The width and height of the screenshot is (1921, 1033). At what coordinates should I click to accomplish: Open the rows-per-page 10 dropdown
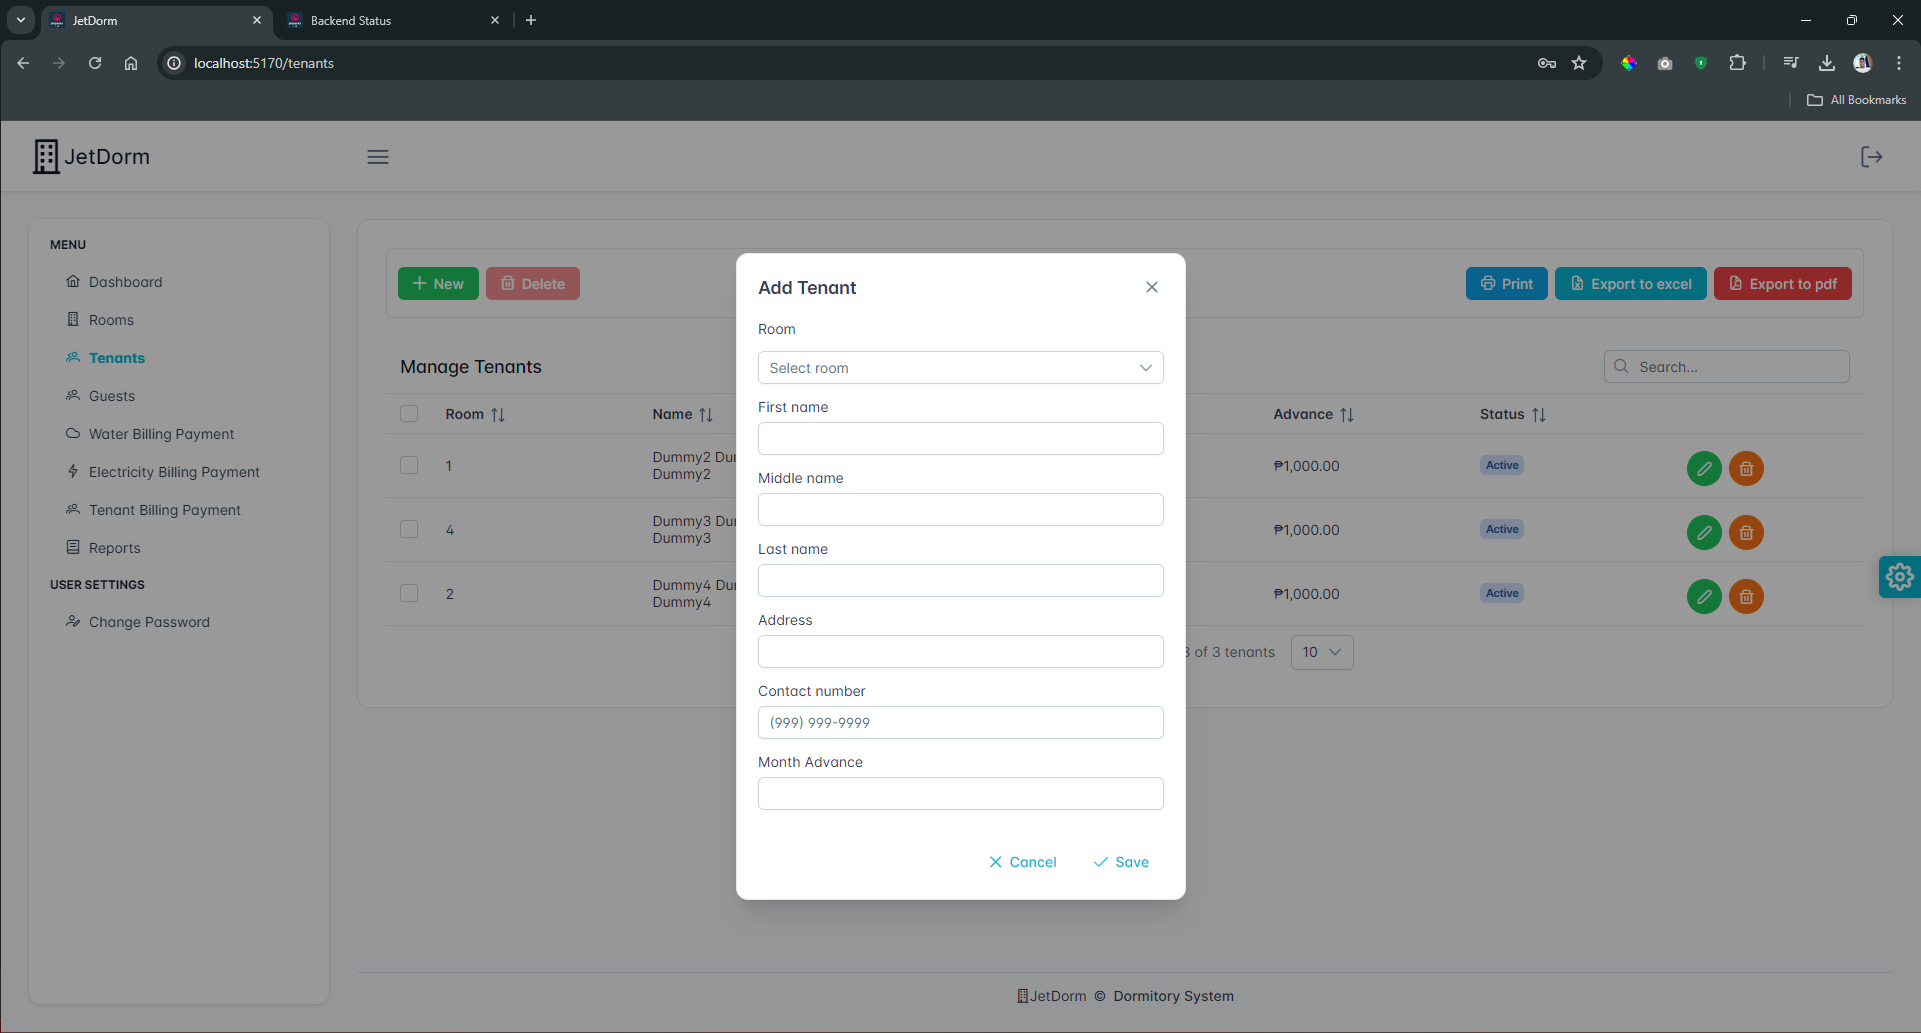[1322, 652]
